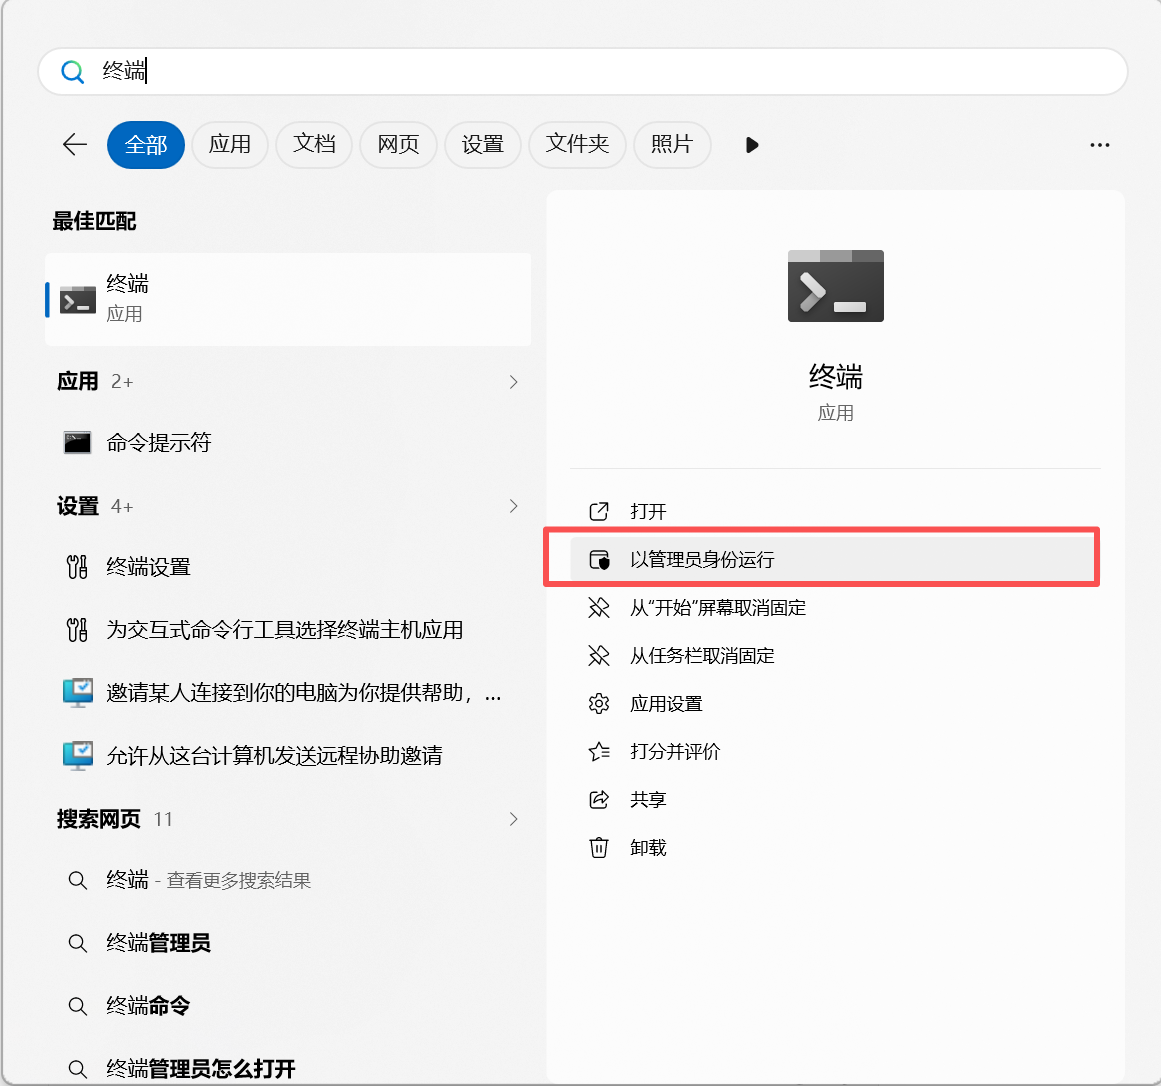
Task: Click the large Terminal app icon in the details panel
Action: pyautogui.click(x=835, y=286)
